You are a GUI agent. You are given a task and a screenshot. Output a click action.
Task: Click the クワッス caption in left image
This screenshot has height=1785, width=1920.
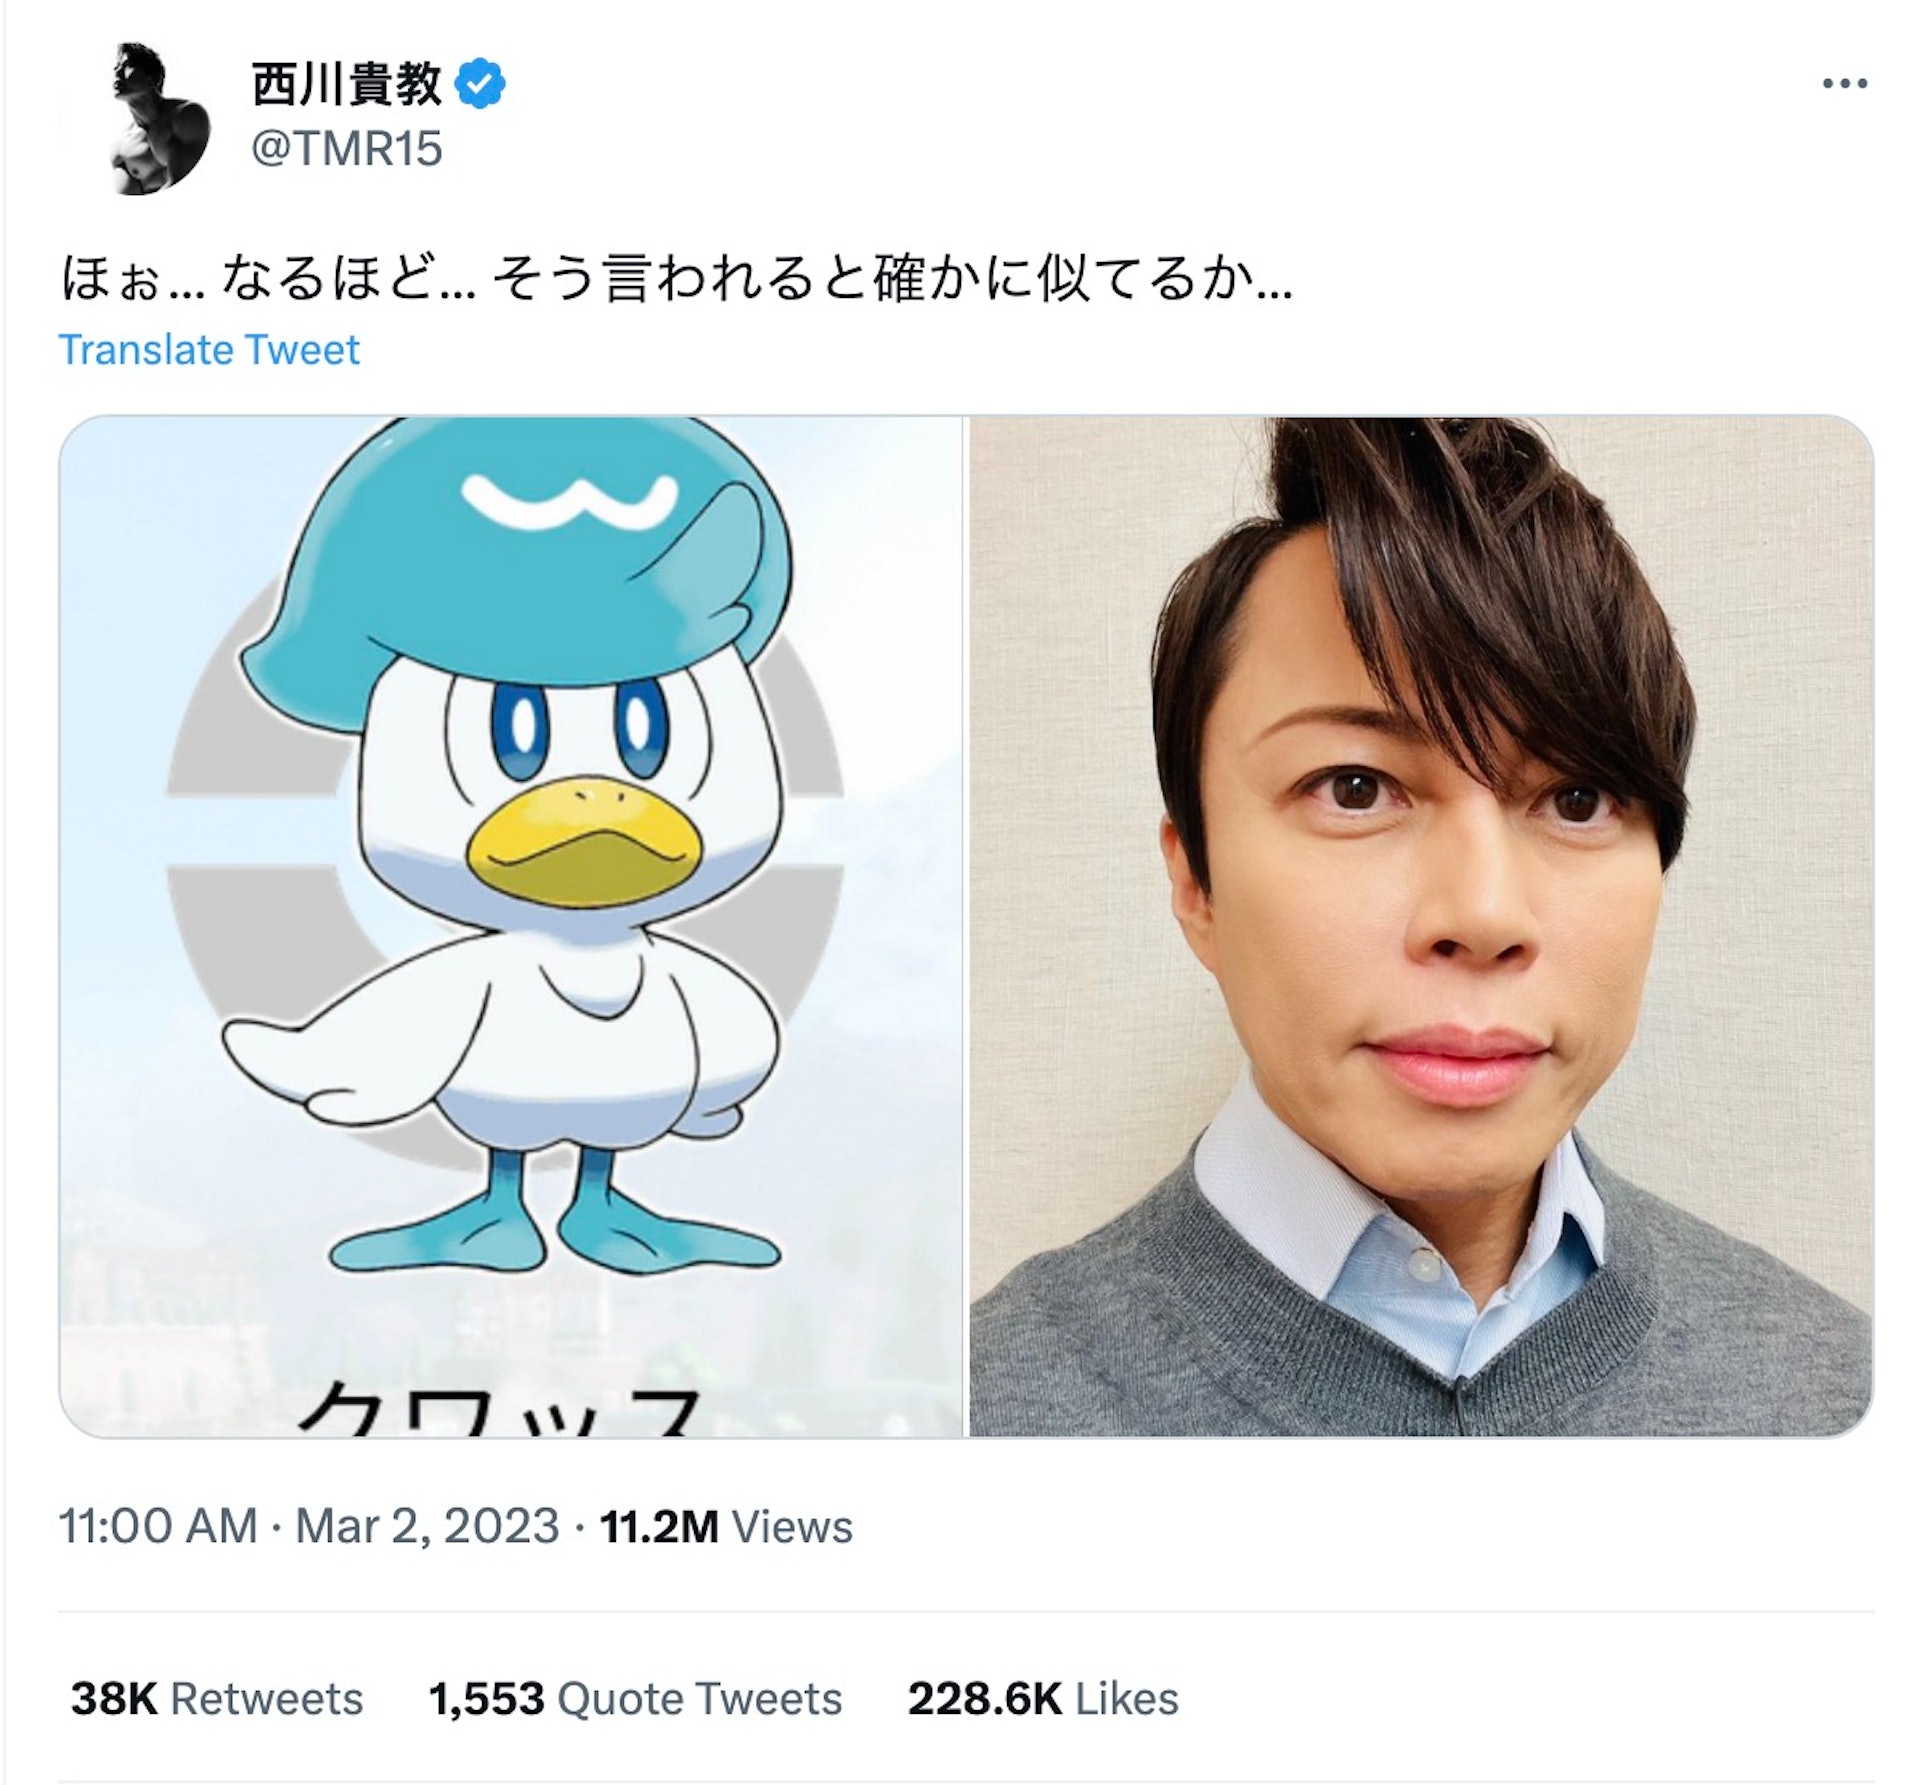(500, 1408)
